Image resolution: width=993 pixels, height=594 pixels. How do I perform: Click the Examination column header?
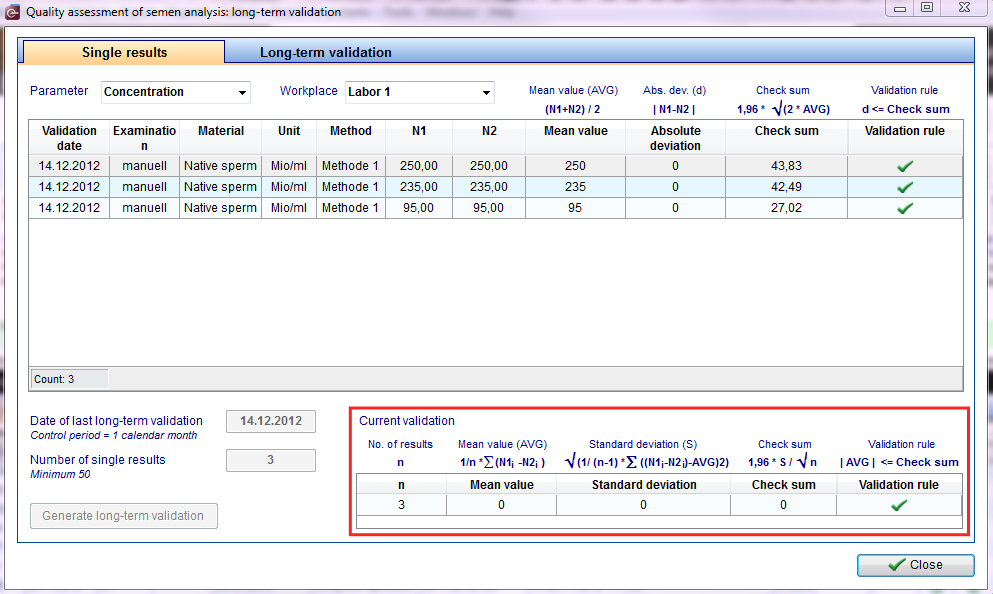coord(144,138)
